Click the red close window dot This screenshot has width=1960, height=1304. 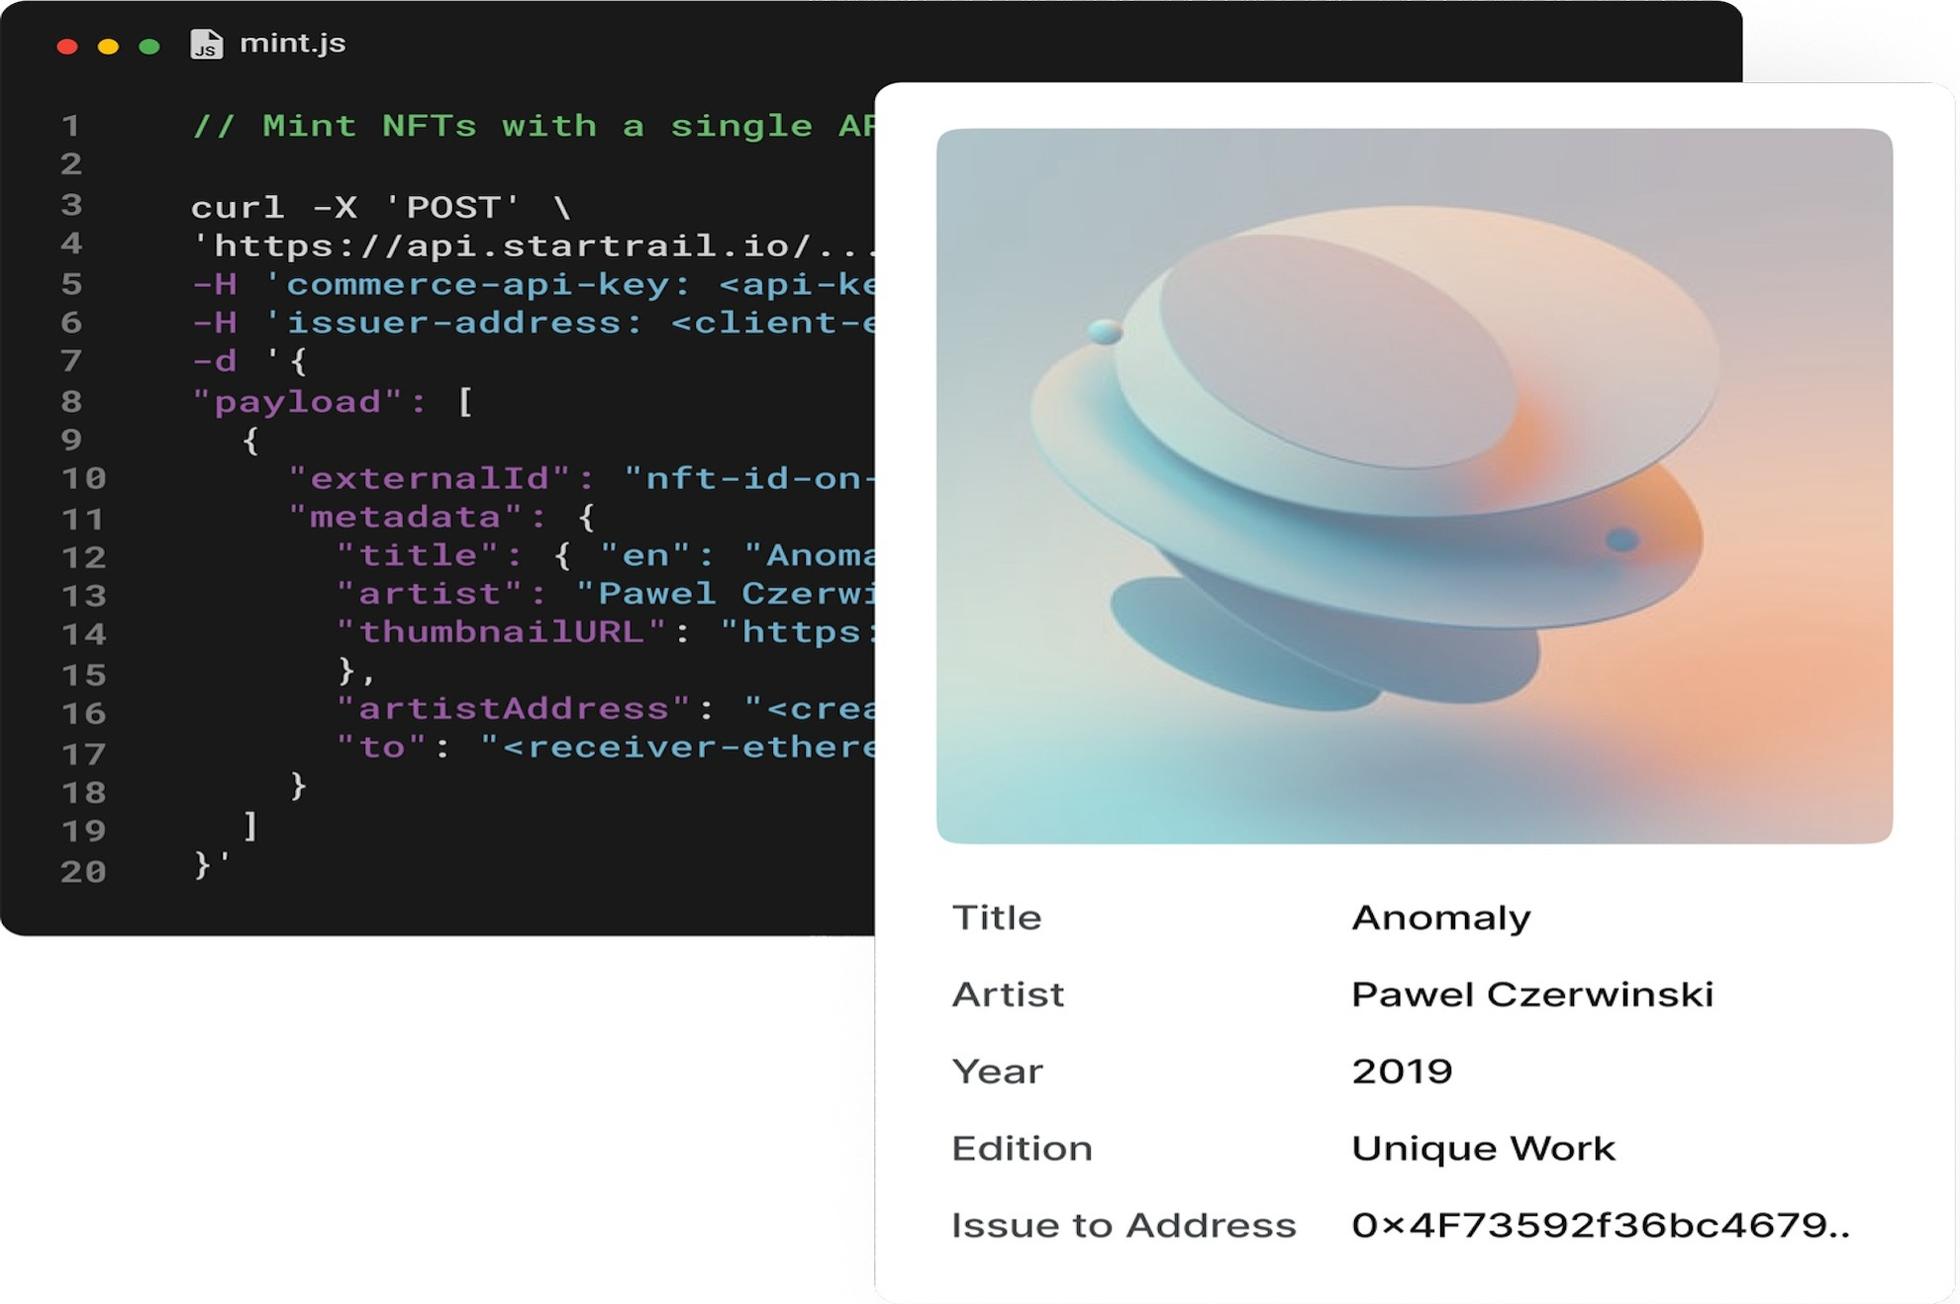tap(67, 46)
